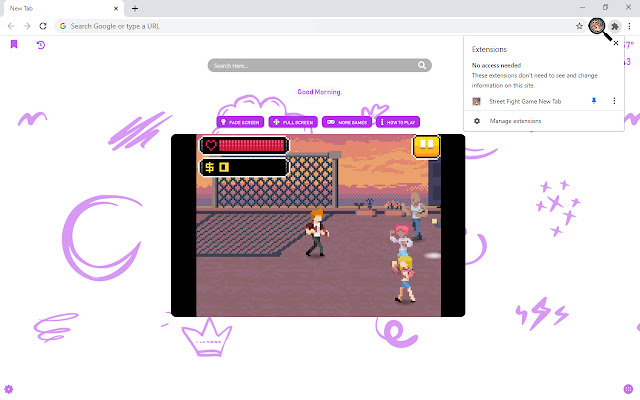Click the red health bar in game
The width and height of the screenshot is (640, 400).
click(x=244, y=145)
